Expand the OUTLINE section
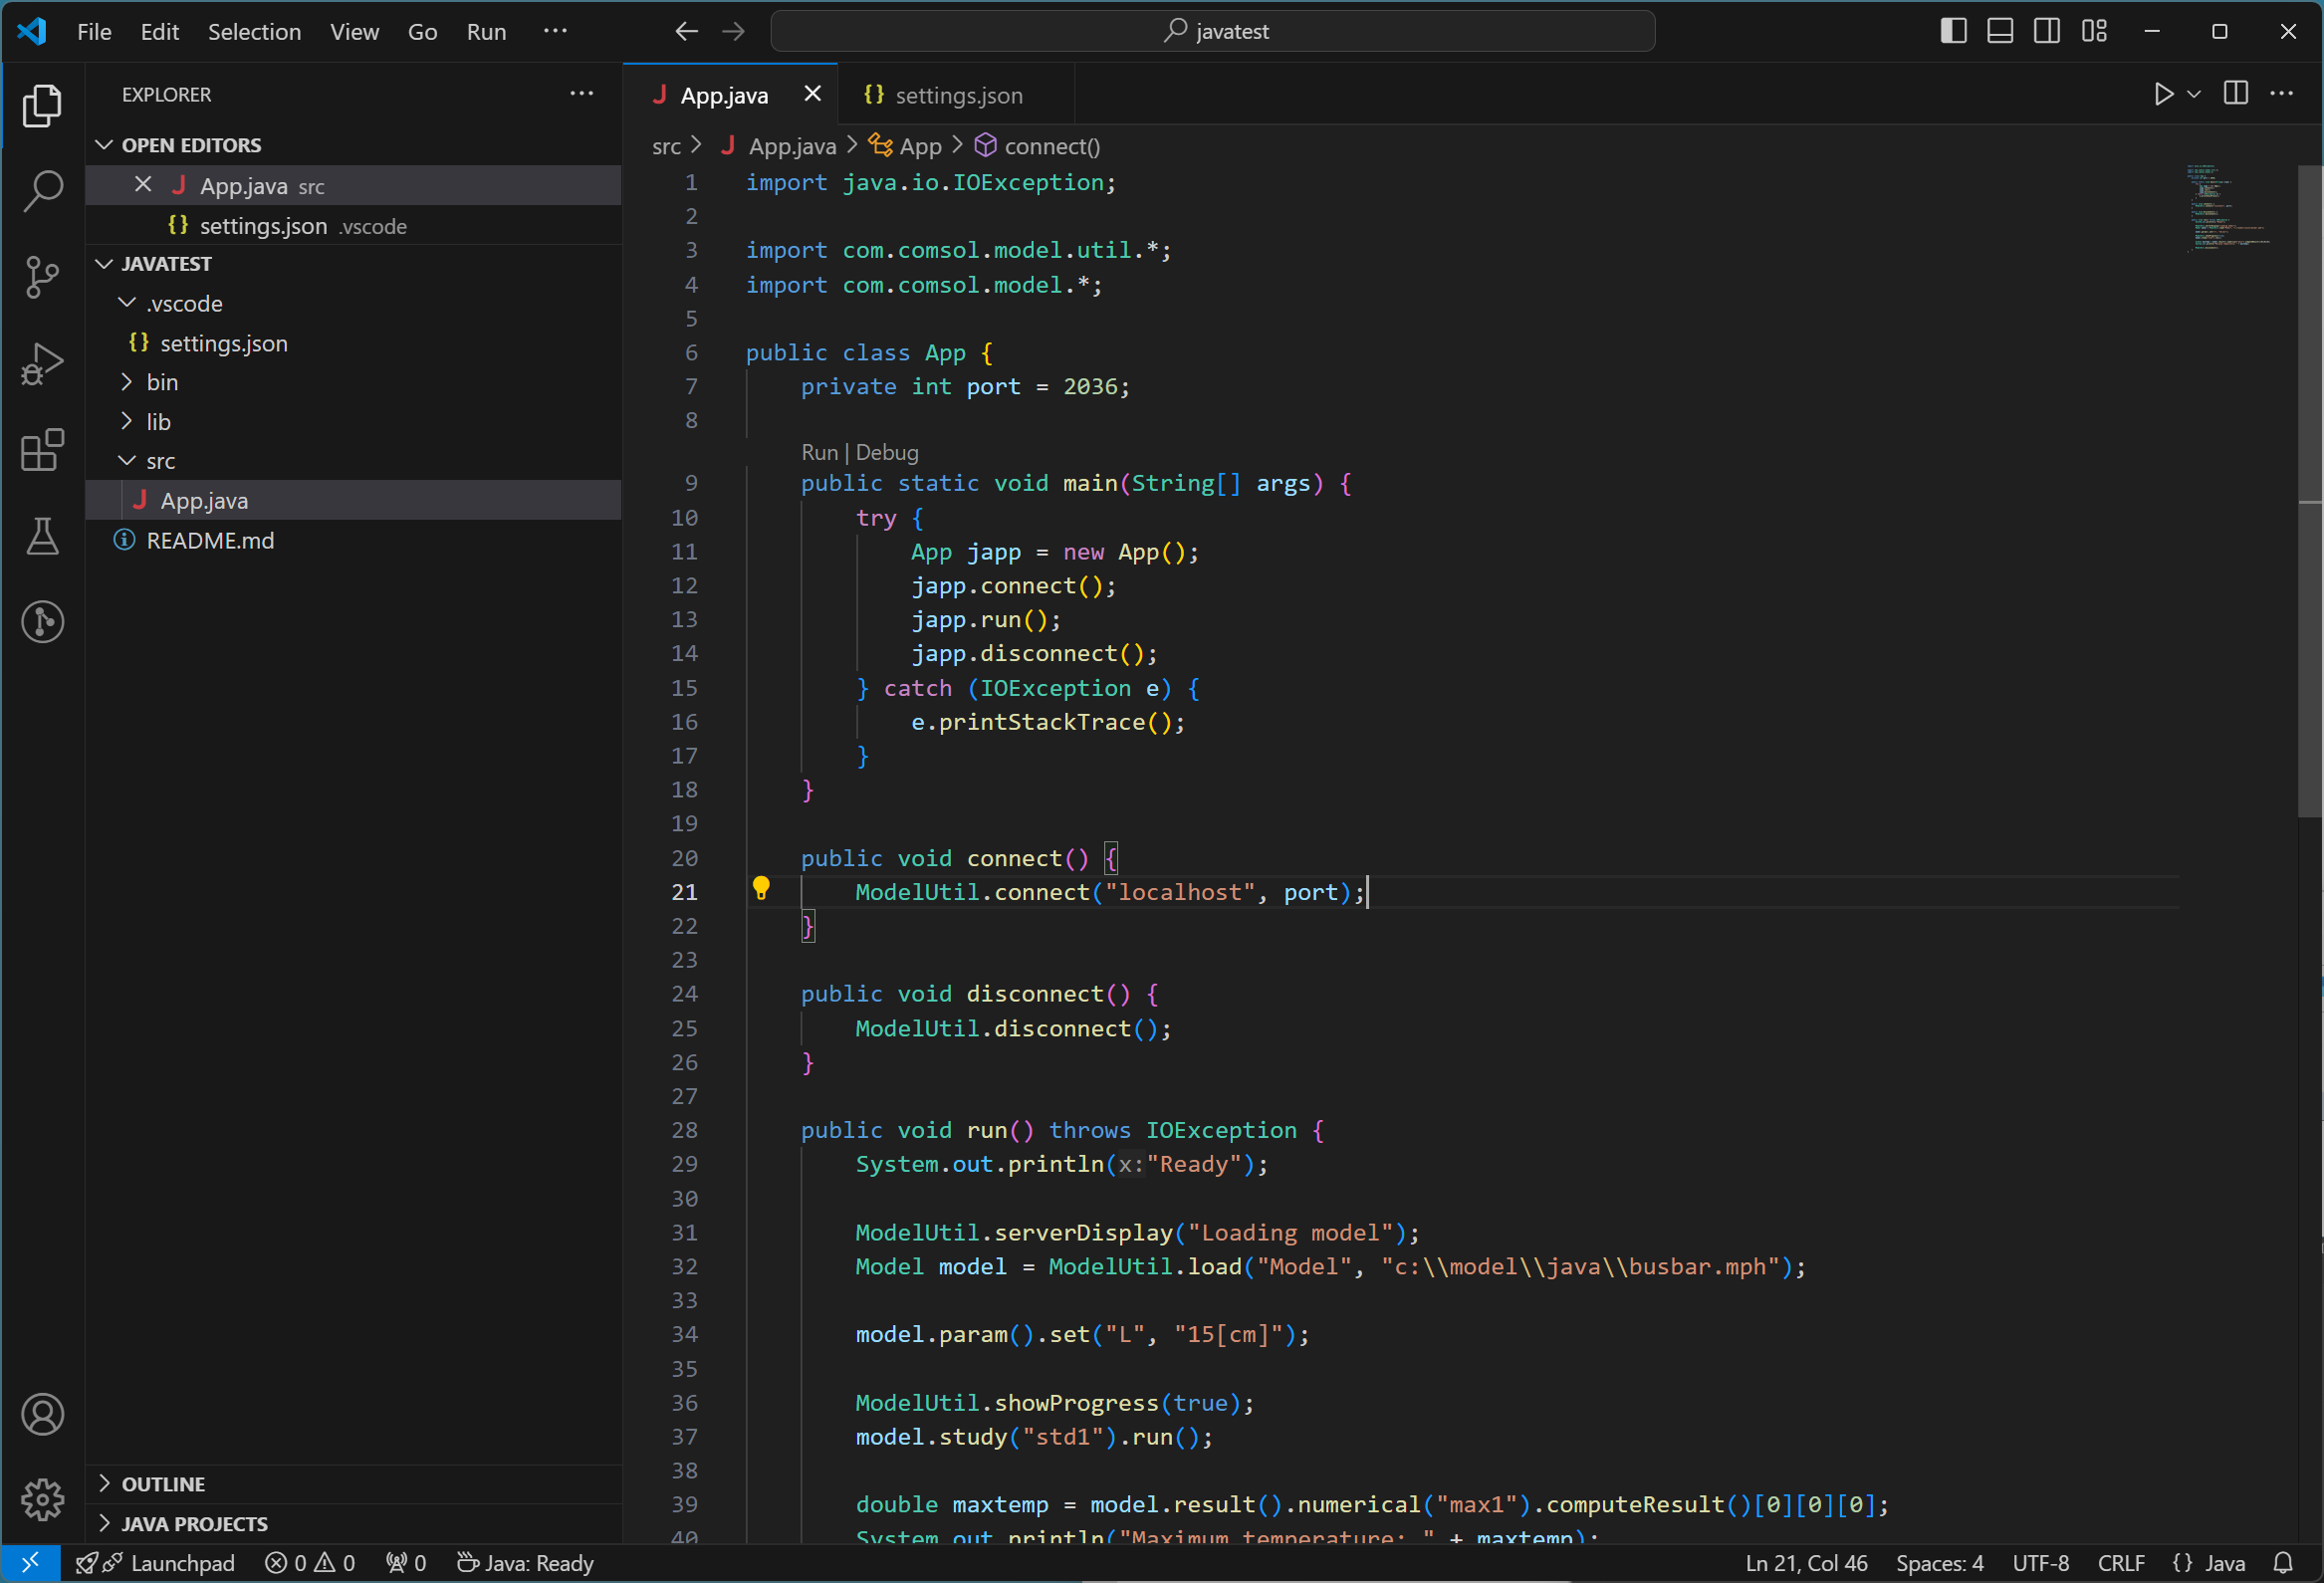The width and height of the screenshot is (2324, 1583). point(163,1484)
